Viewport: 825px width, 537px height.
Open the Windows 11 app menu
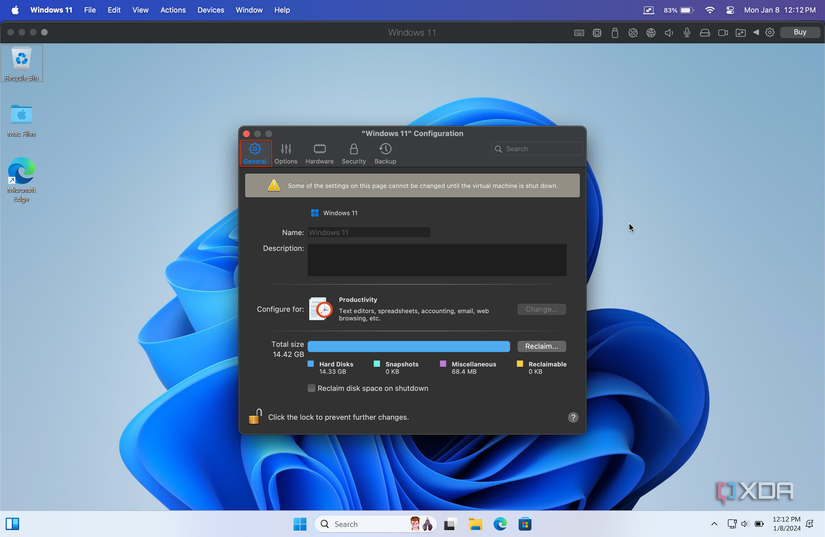point(51,10)
